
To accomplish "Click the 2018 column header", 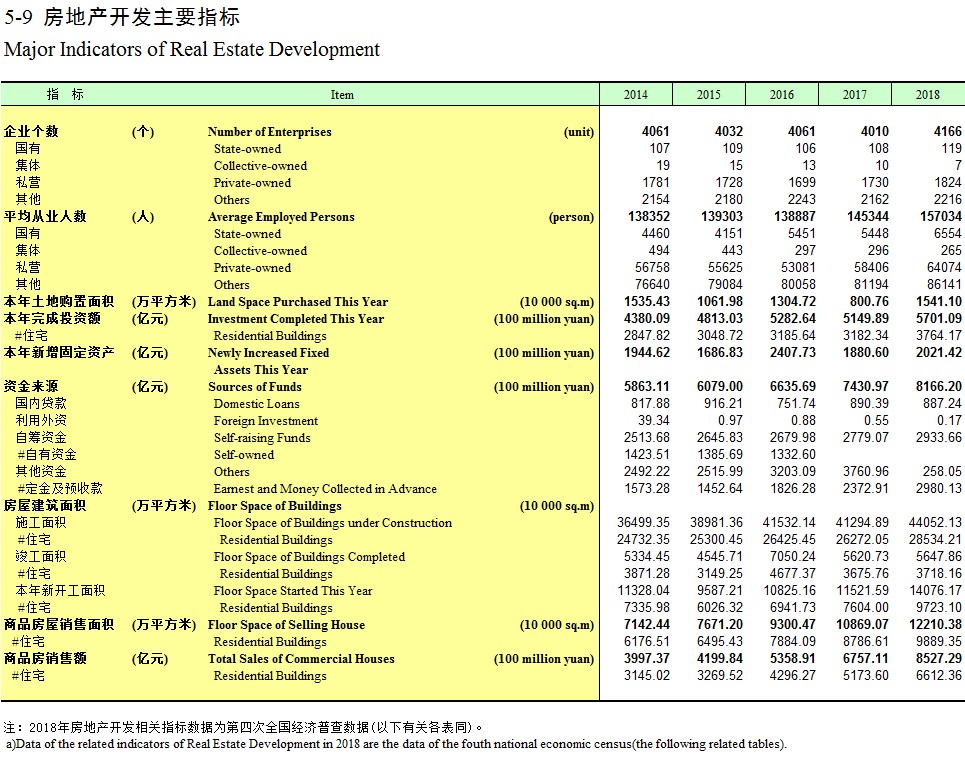I will pos(928,95).
